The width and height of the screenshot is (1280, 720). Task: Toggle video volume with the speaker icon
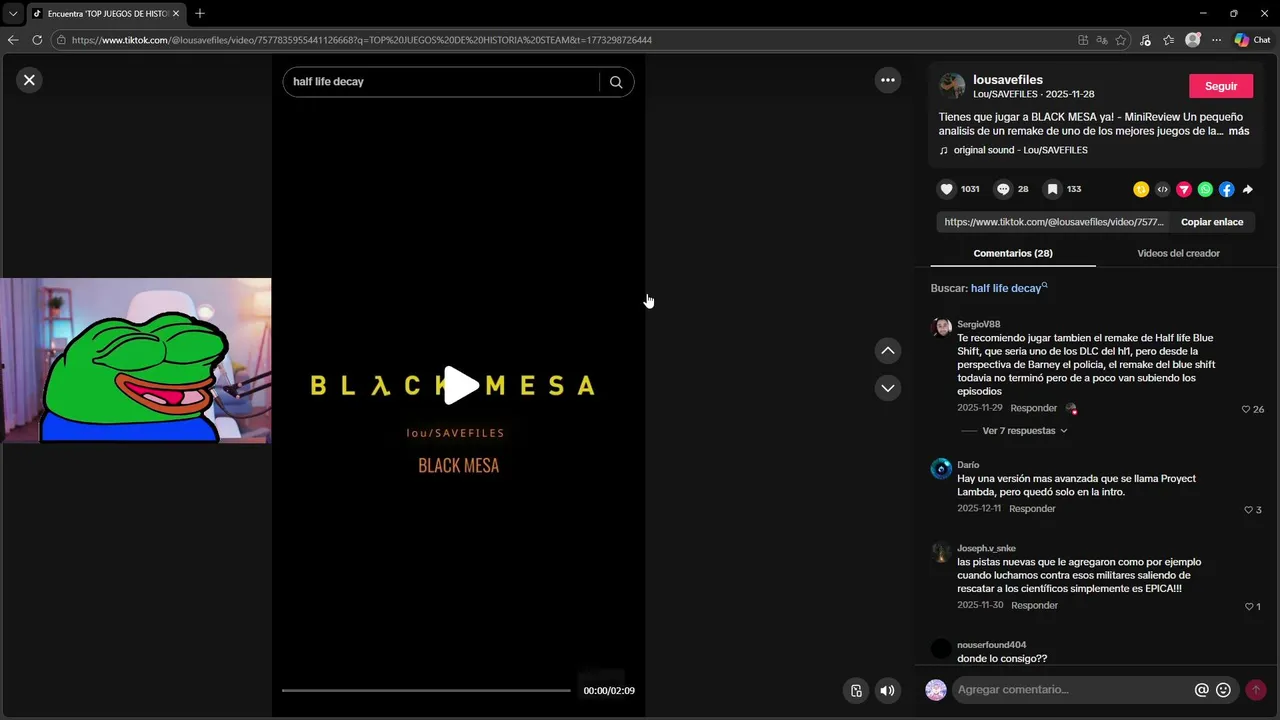coord(887,690)
